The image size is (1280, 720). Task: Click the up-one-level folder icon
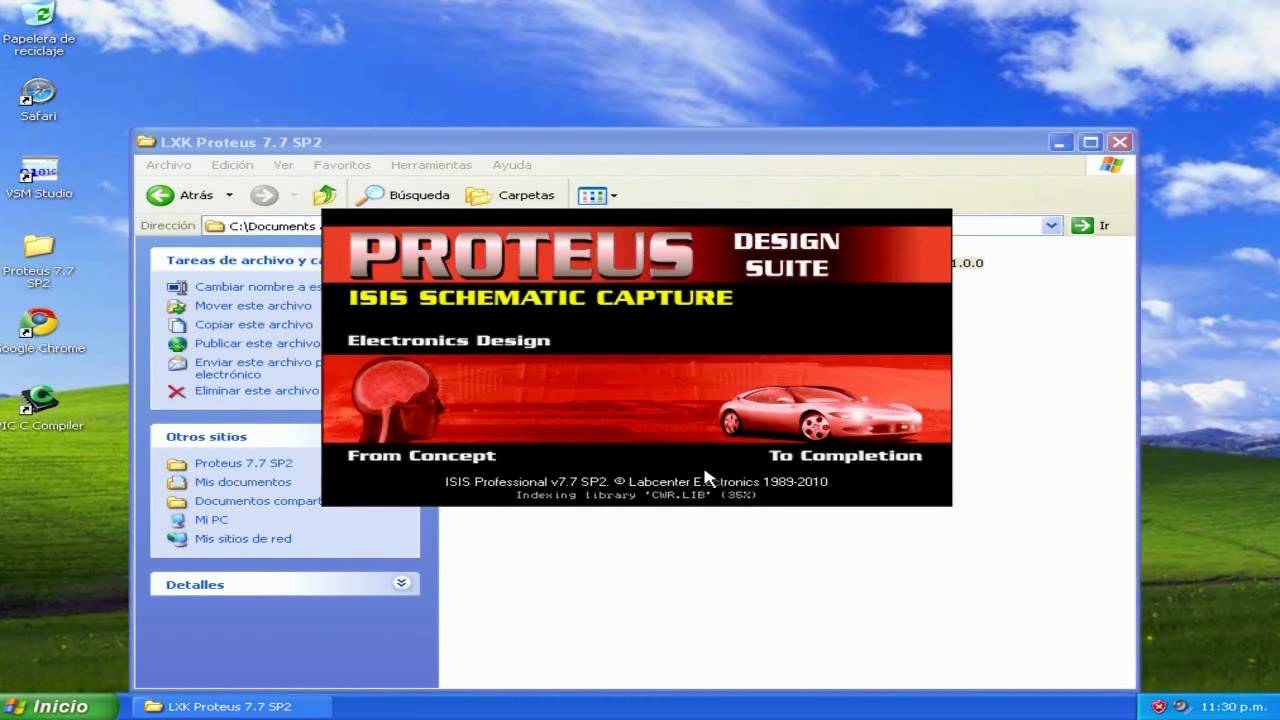pos(324,195)
